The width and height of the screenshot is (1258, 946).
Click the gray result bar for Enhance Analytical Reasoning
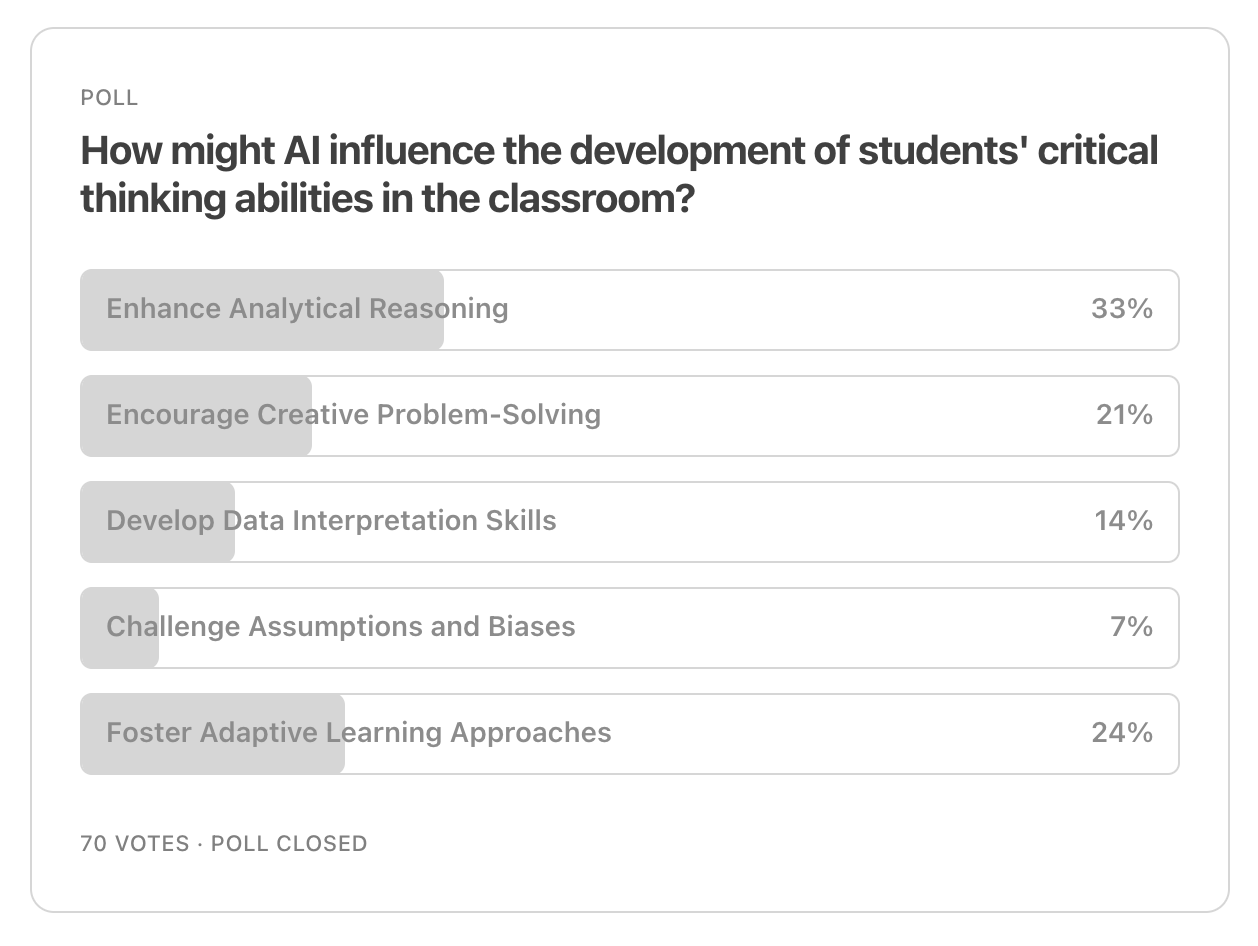(260, 309)
